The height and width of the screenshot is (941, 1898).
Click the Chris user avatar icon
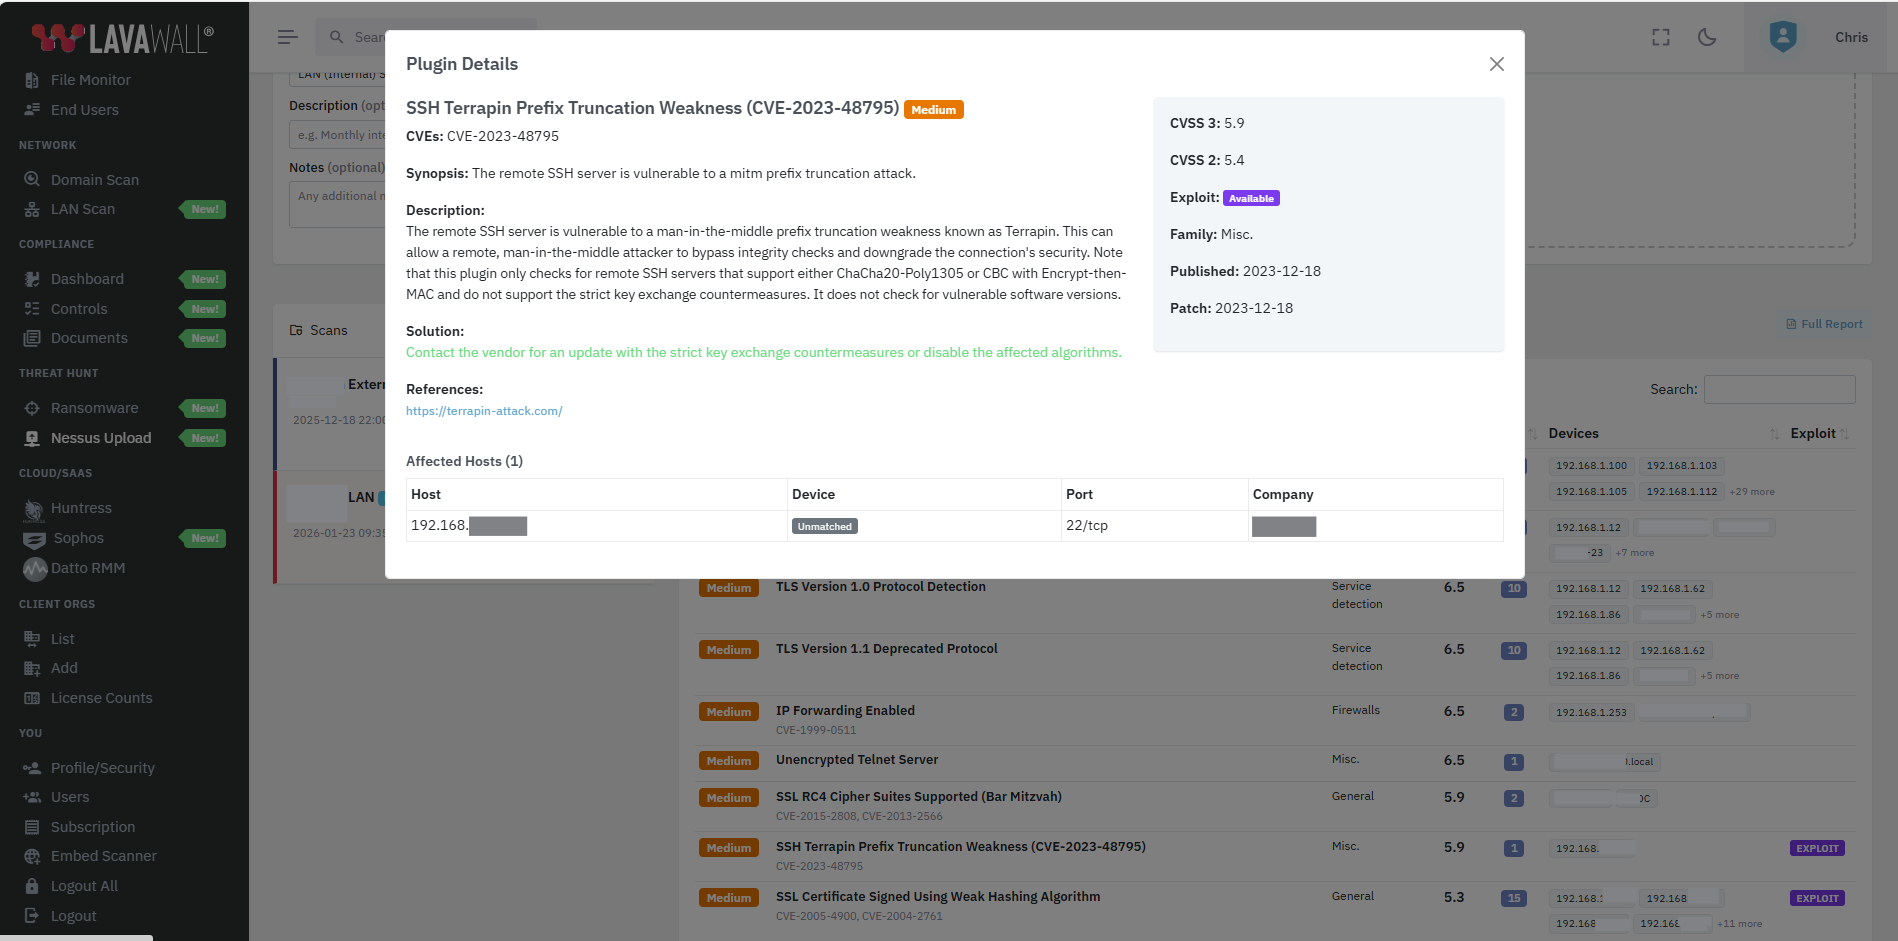coord(1782,37)
